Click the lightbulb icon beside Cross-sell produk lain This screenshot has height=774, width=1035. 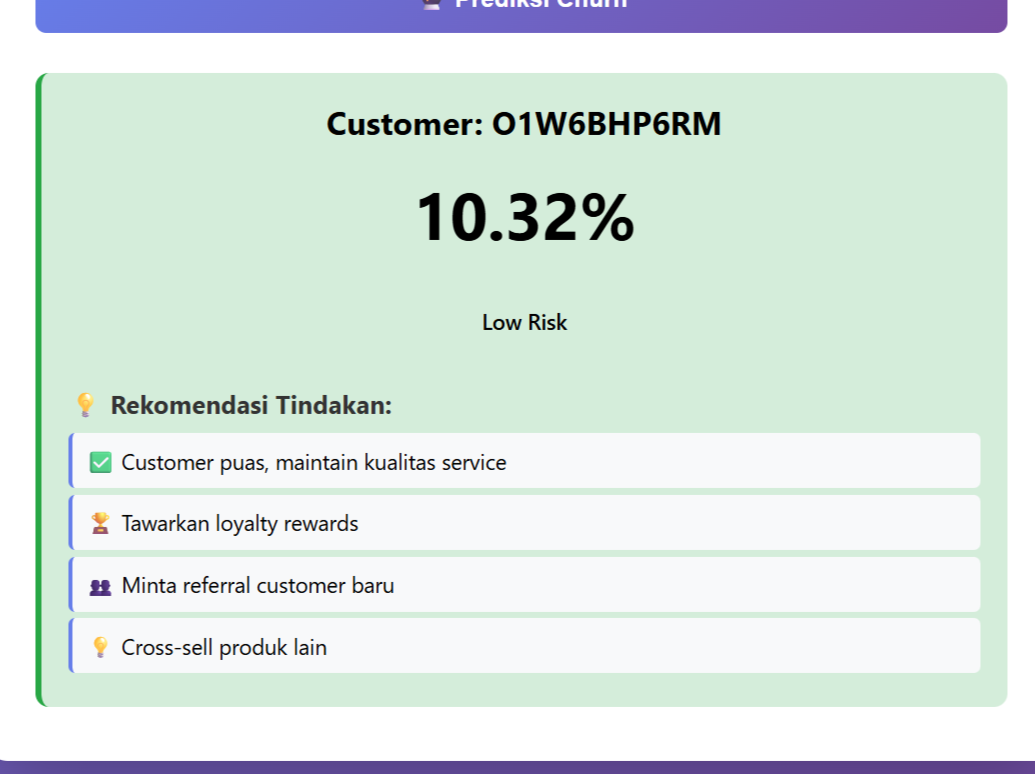pyautogui.click(x=100, y=647)
